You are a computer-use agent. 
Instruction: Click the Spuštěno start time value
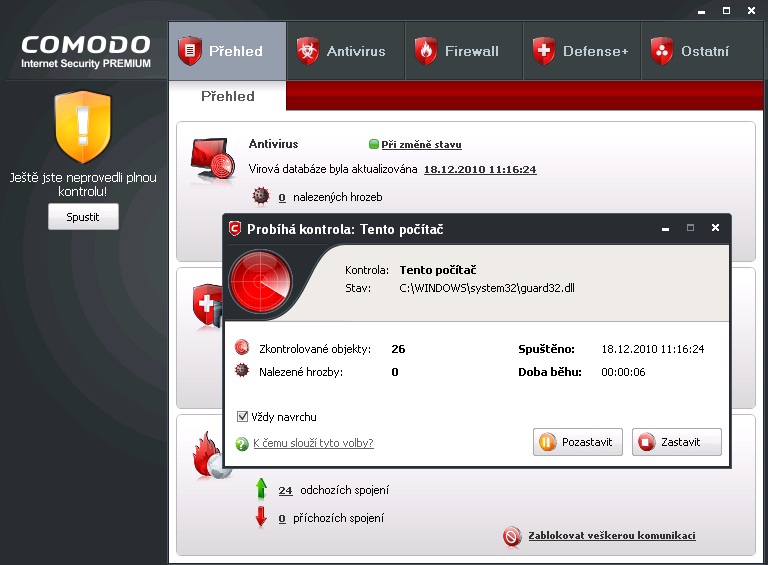coord(652,349)
